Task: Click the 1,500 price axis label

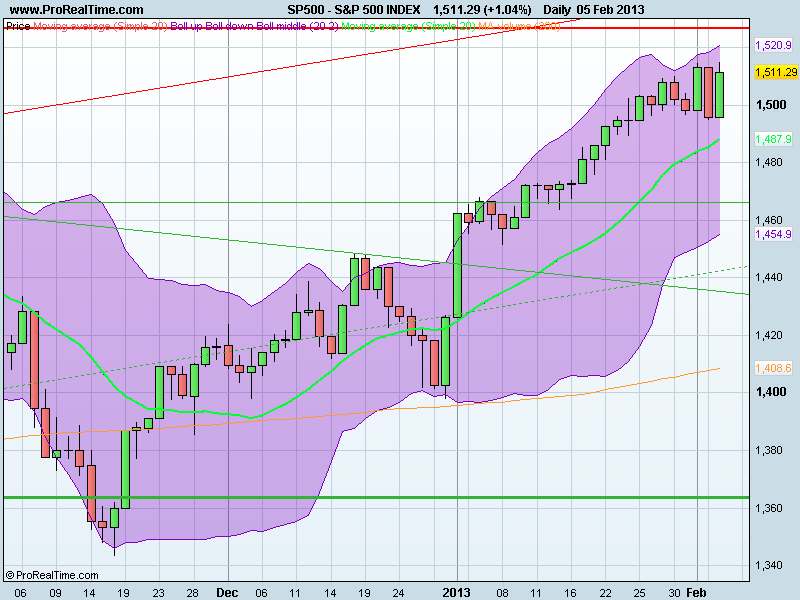Action: click(x=771, y=105)
